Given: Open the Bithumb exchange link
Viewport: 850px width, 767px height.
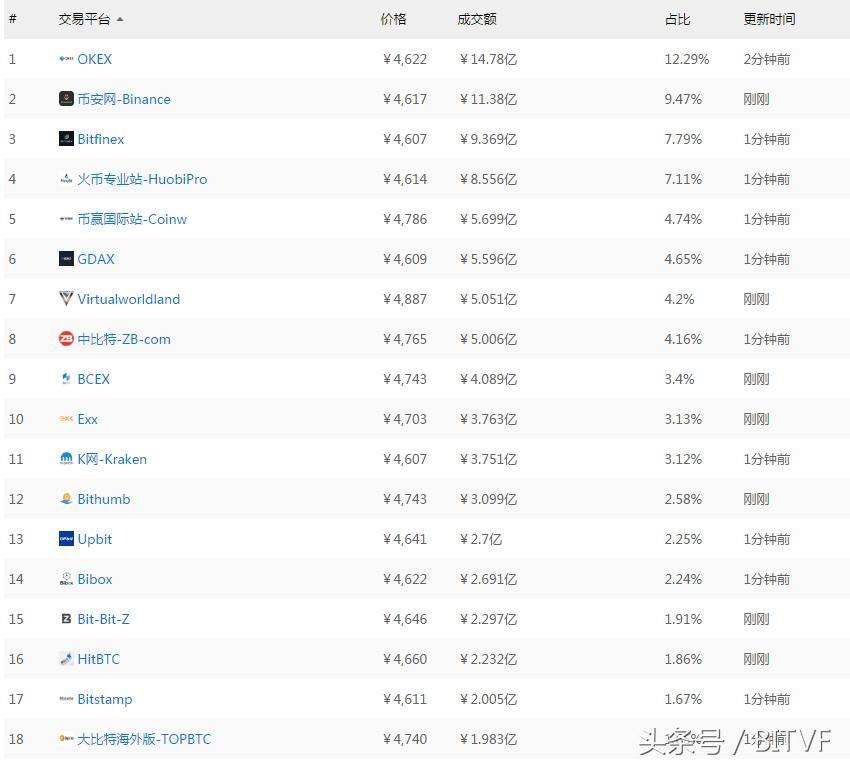Looking at the screenshot, I should (x=104, y=499).
